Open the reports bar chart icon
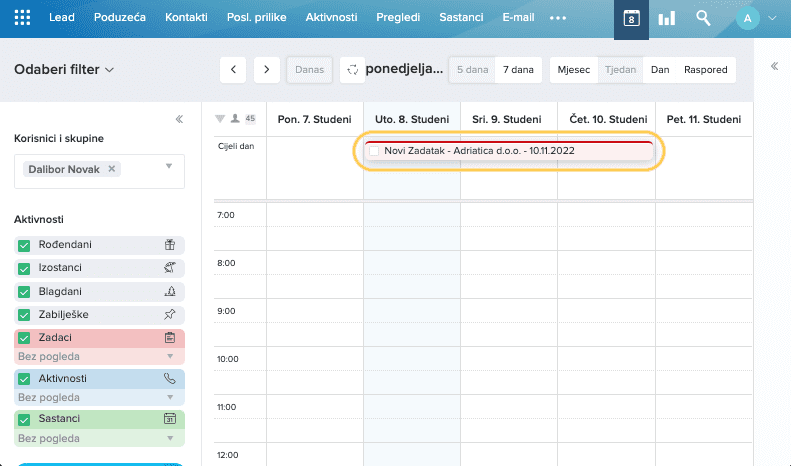This screenshot has width=791, height=466. 666,18
